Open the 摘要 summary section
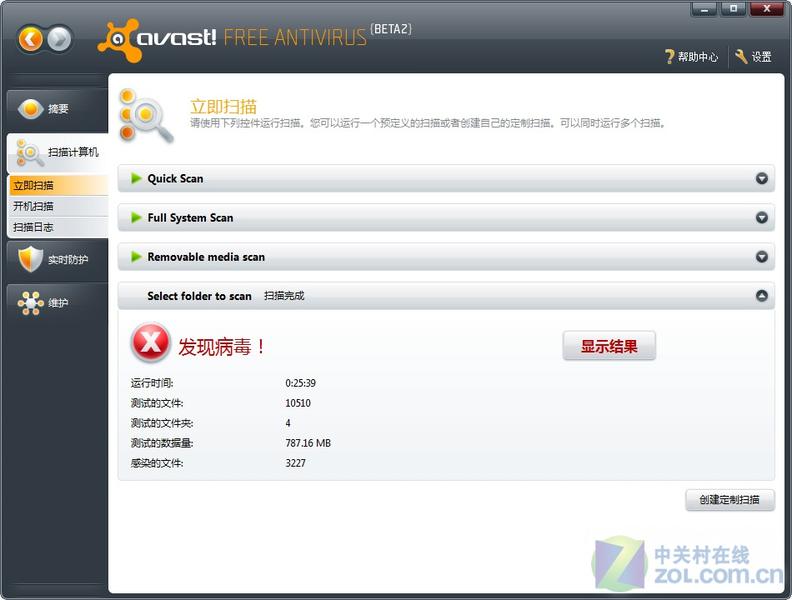Viewport: 792px width, 600px height. tap(57, 109)
